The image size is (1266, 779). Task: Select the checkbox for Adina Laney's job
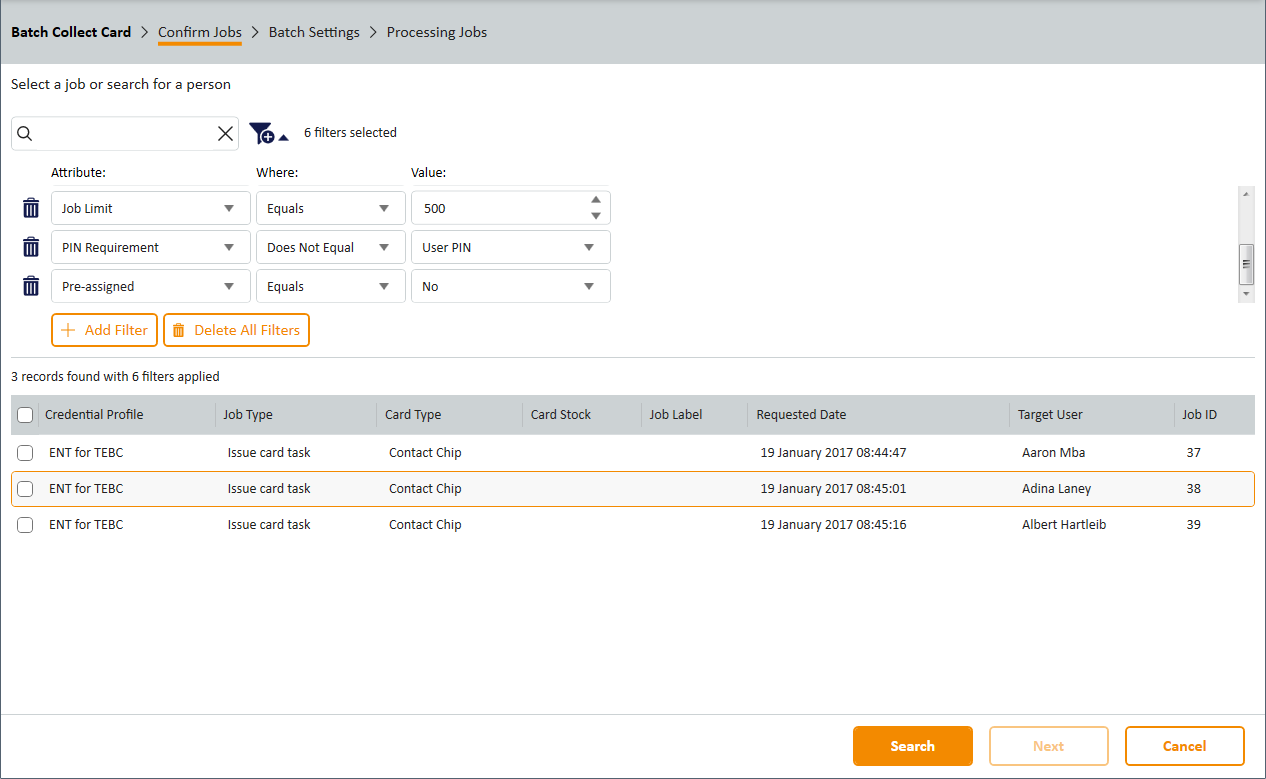[25, 489]
